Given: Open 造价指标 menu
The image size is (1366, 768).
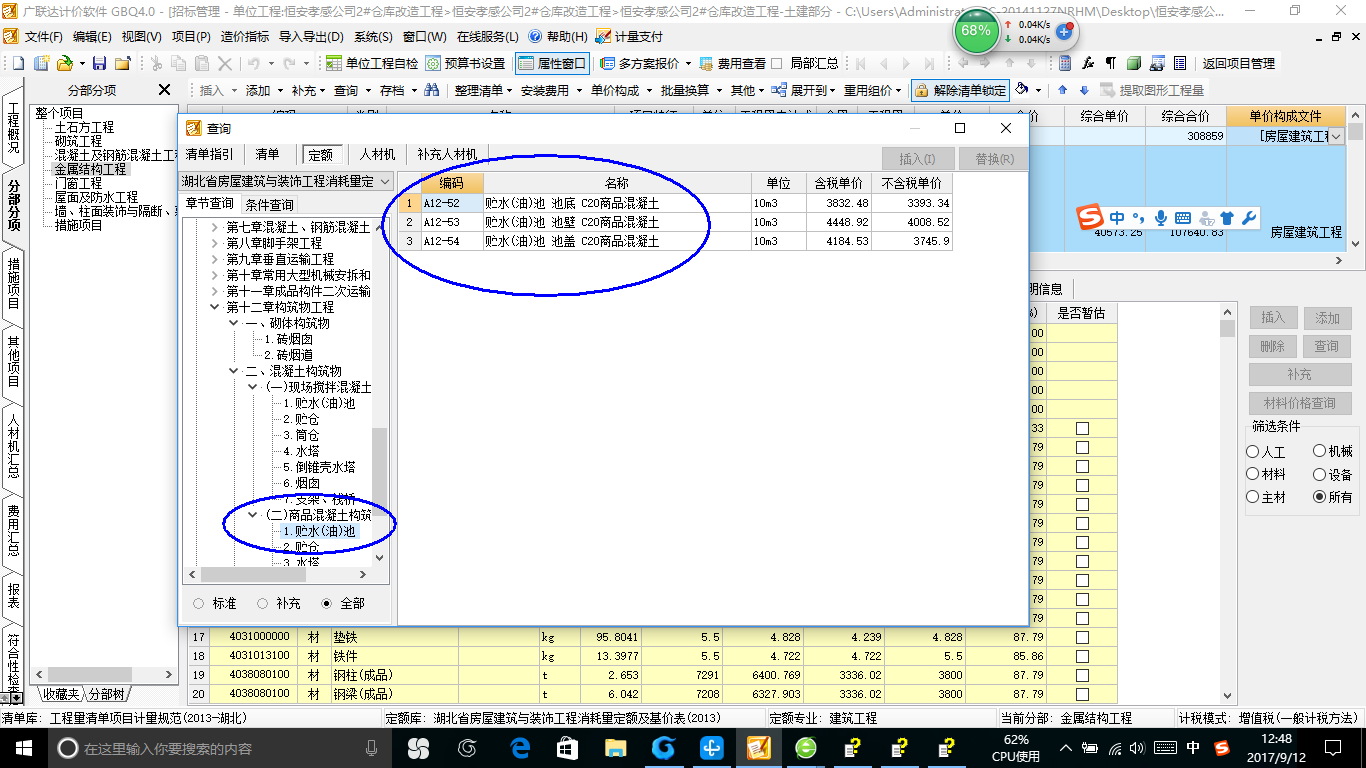Looking at the screenshot, I should pos(245,36).
